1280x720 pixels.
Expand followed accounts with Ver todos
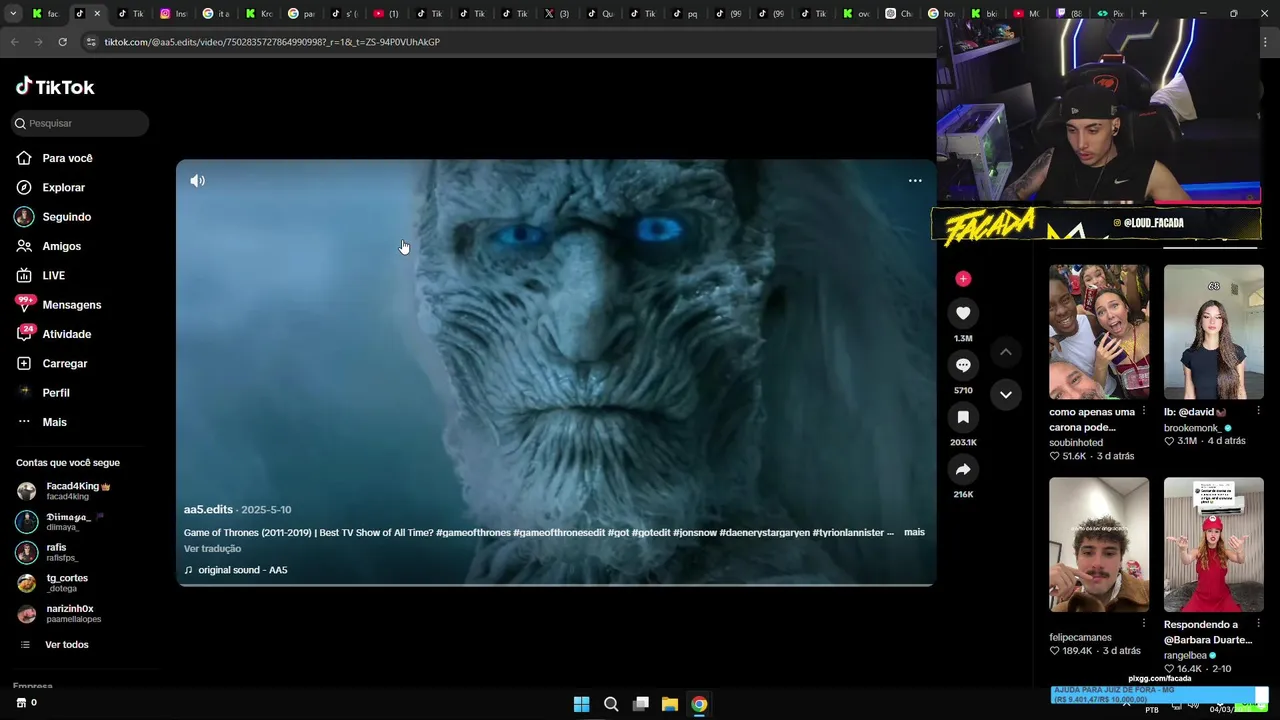tap(66, 645)
